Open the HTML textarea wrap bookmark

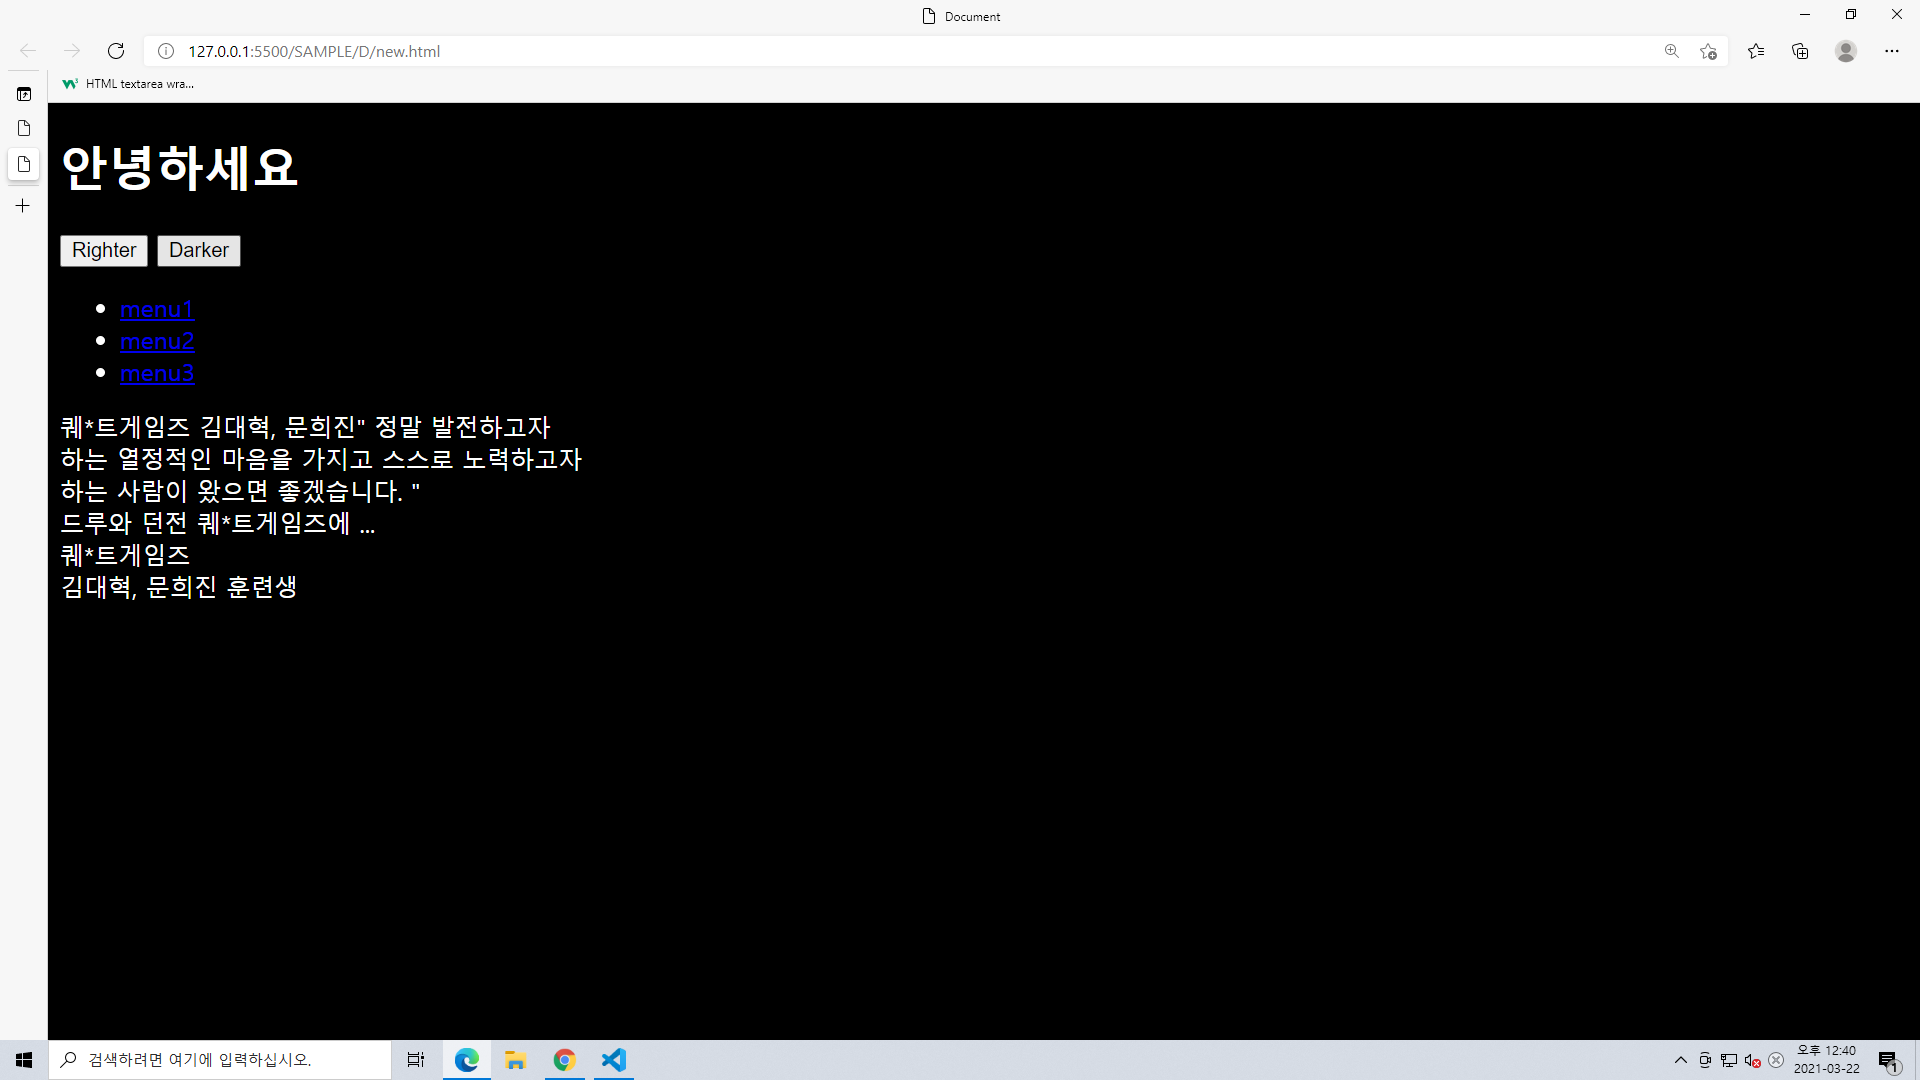[128, 84]
